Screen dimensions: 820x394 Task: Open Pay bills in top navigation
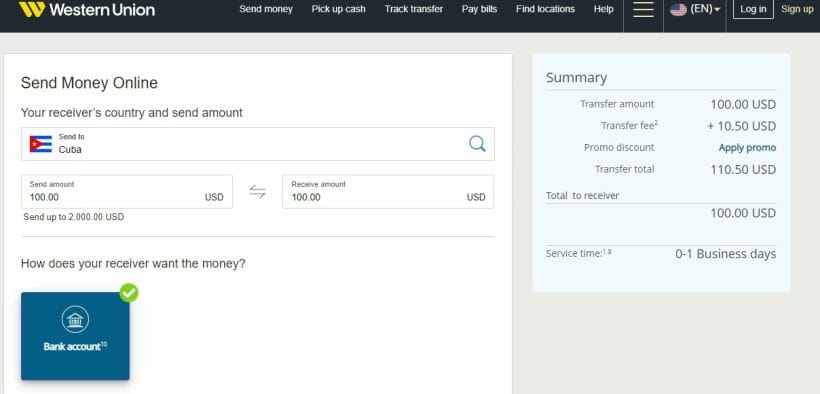coord(480,9)
